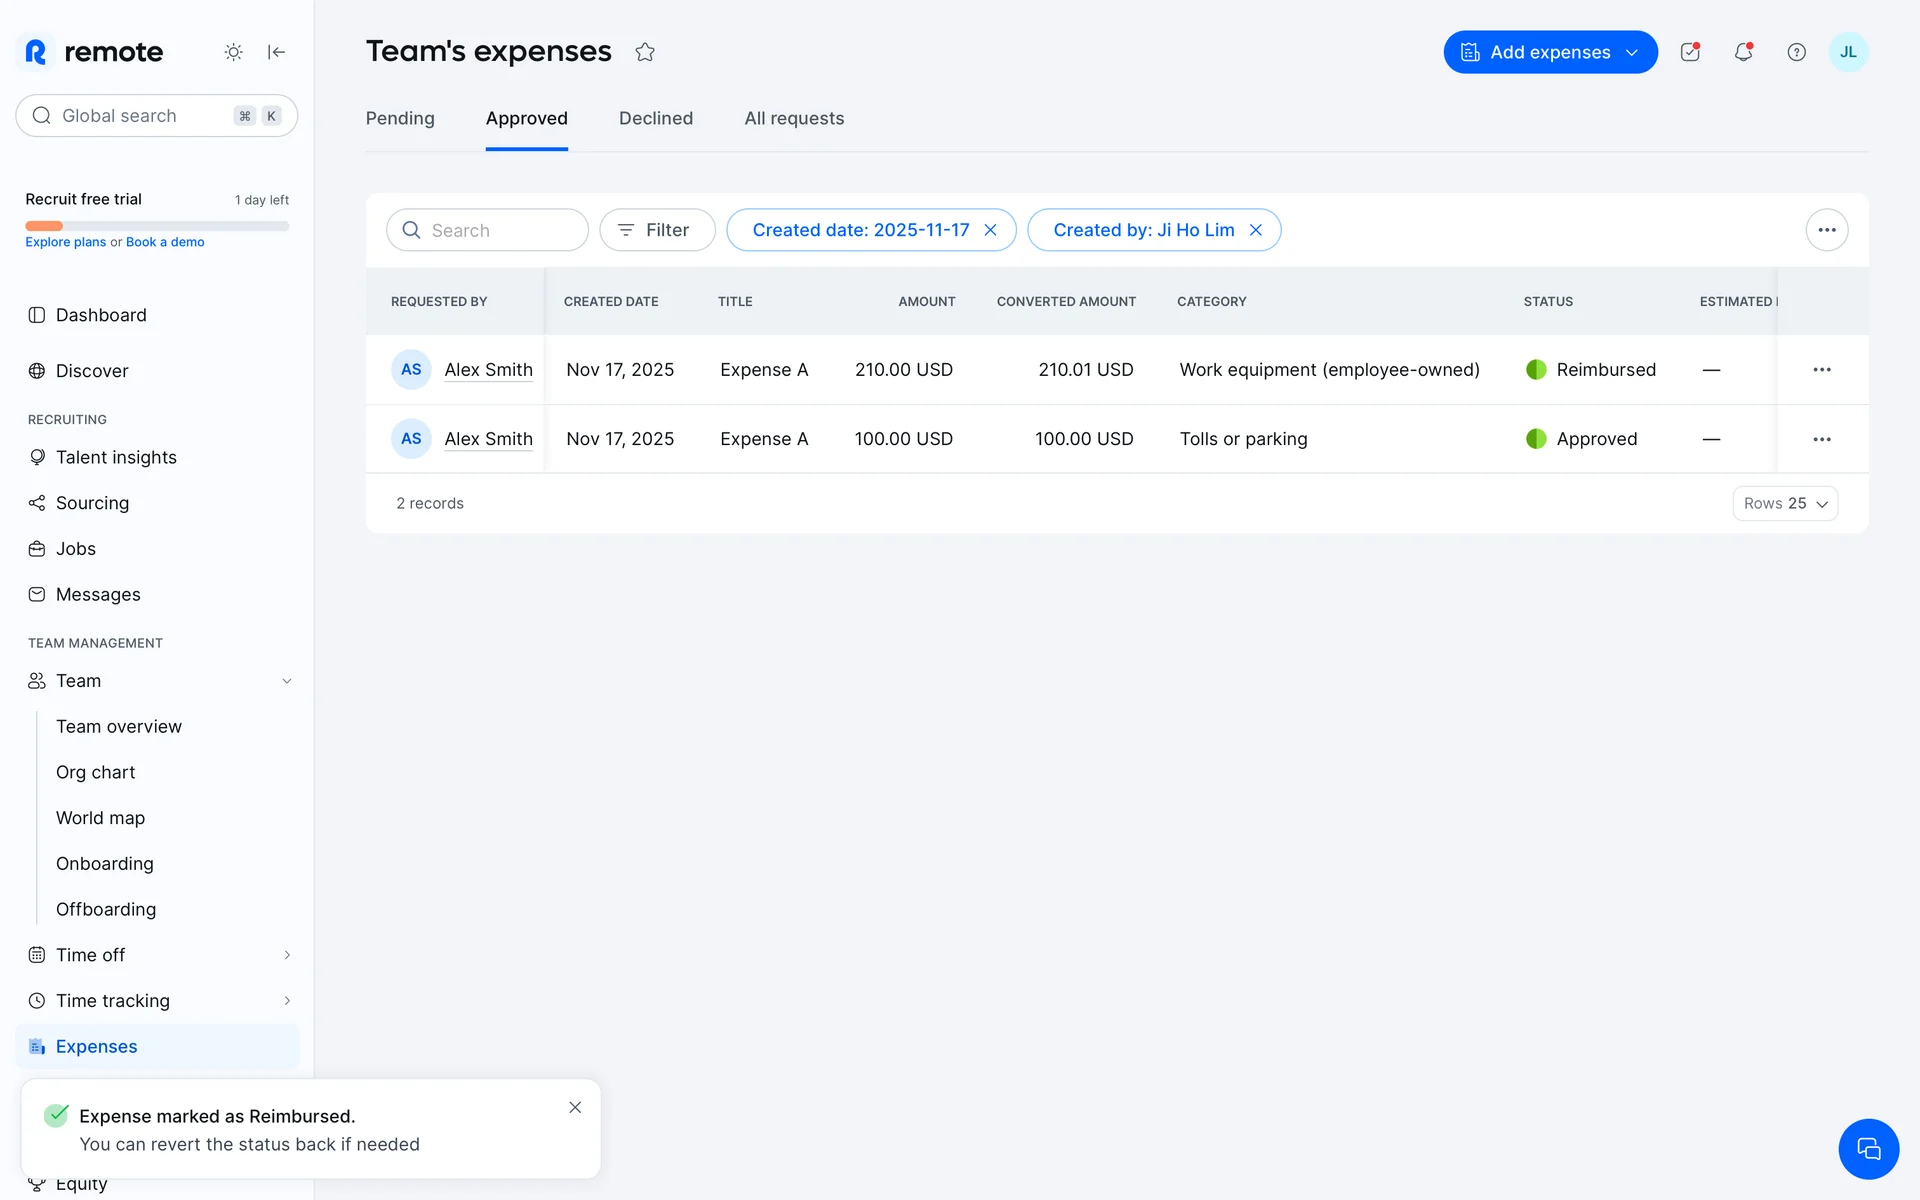Open the to-do checklist icon in the header
The image size is (1920, 1200).
coord(1690,52)
